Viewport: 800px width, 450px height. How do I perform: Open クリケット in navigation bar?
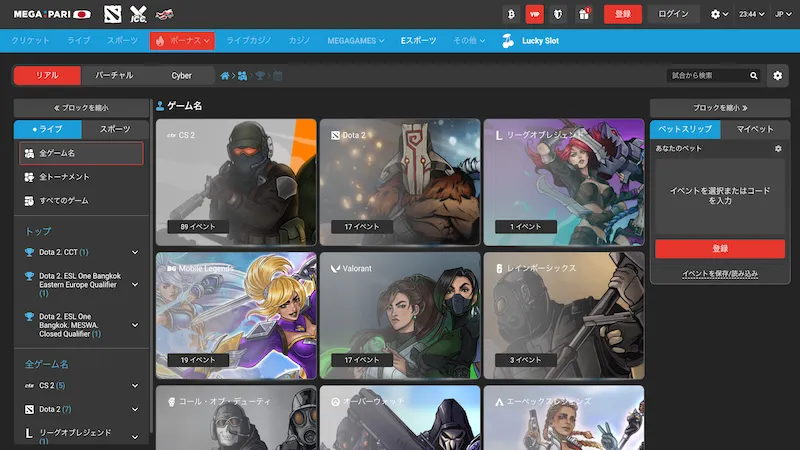pyautogui.click(x=31, y=40)
